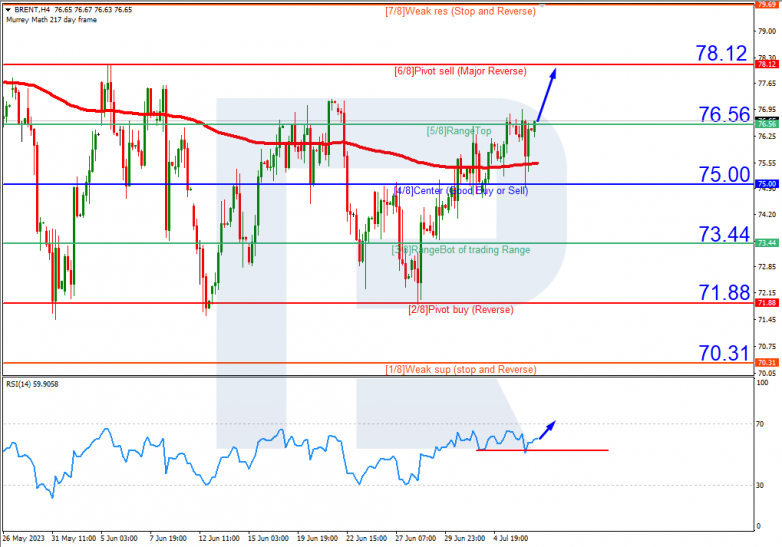
Task: Click the [5/8]RangeTop level label
Action: pos(459,131)
